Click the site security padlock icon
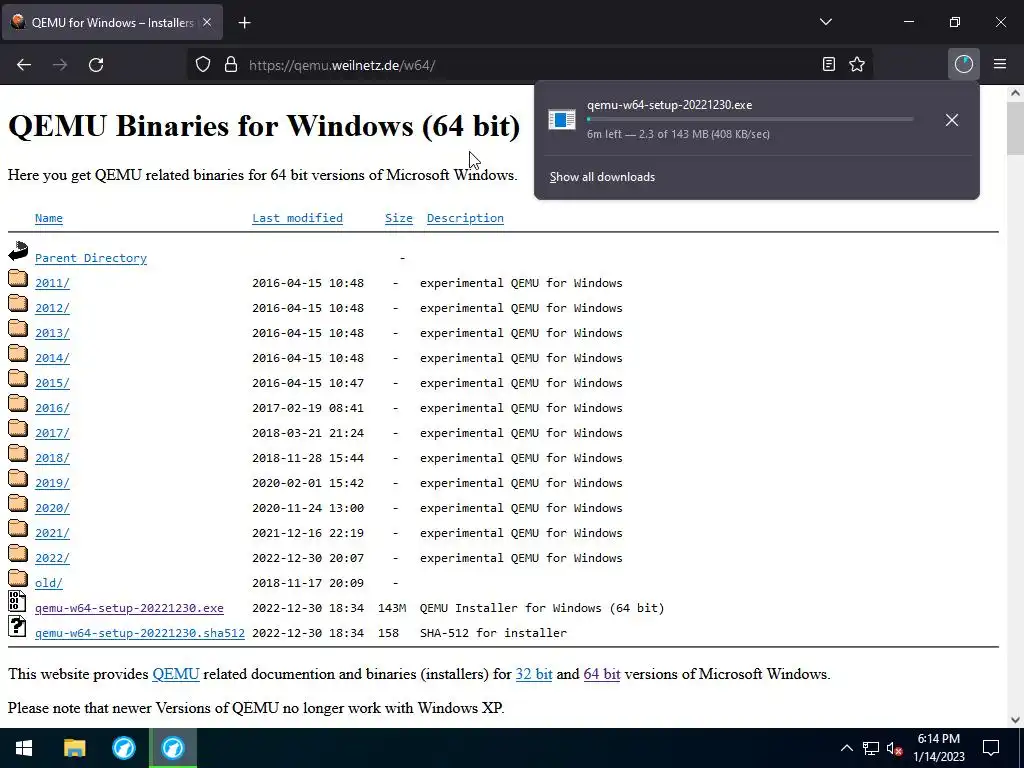1024x768 pixels. (231, 65)
